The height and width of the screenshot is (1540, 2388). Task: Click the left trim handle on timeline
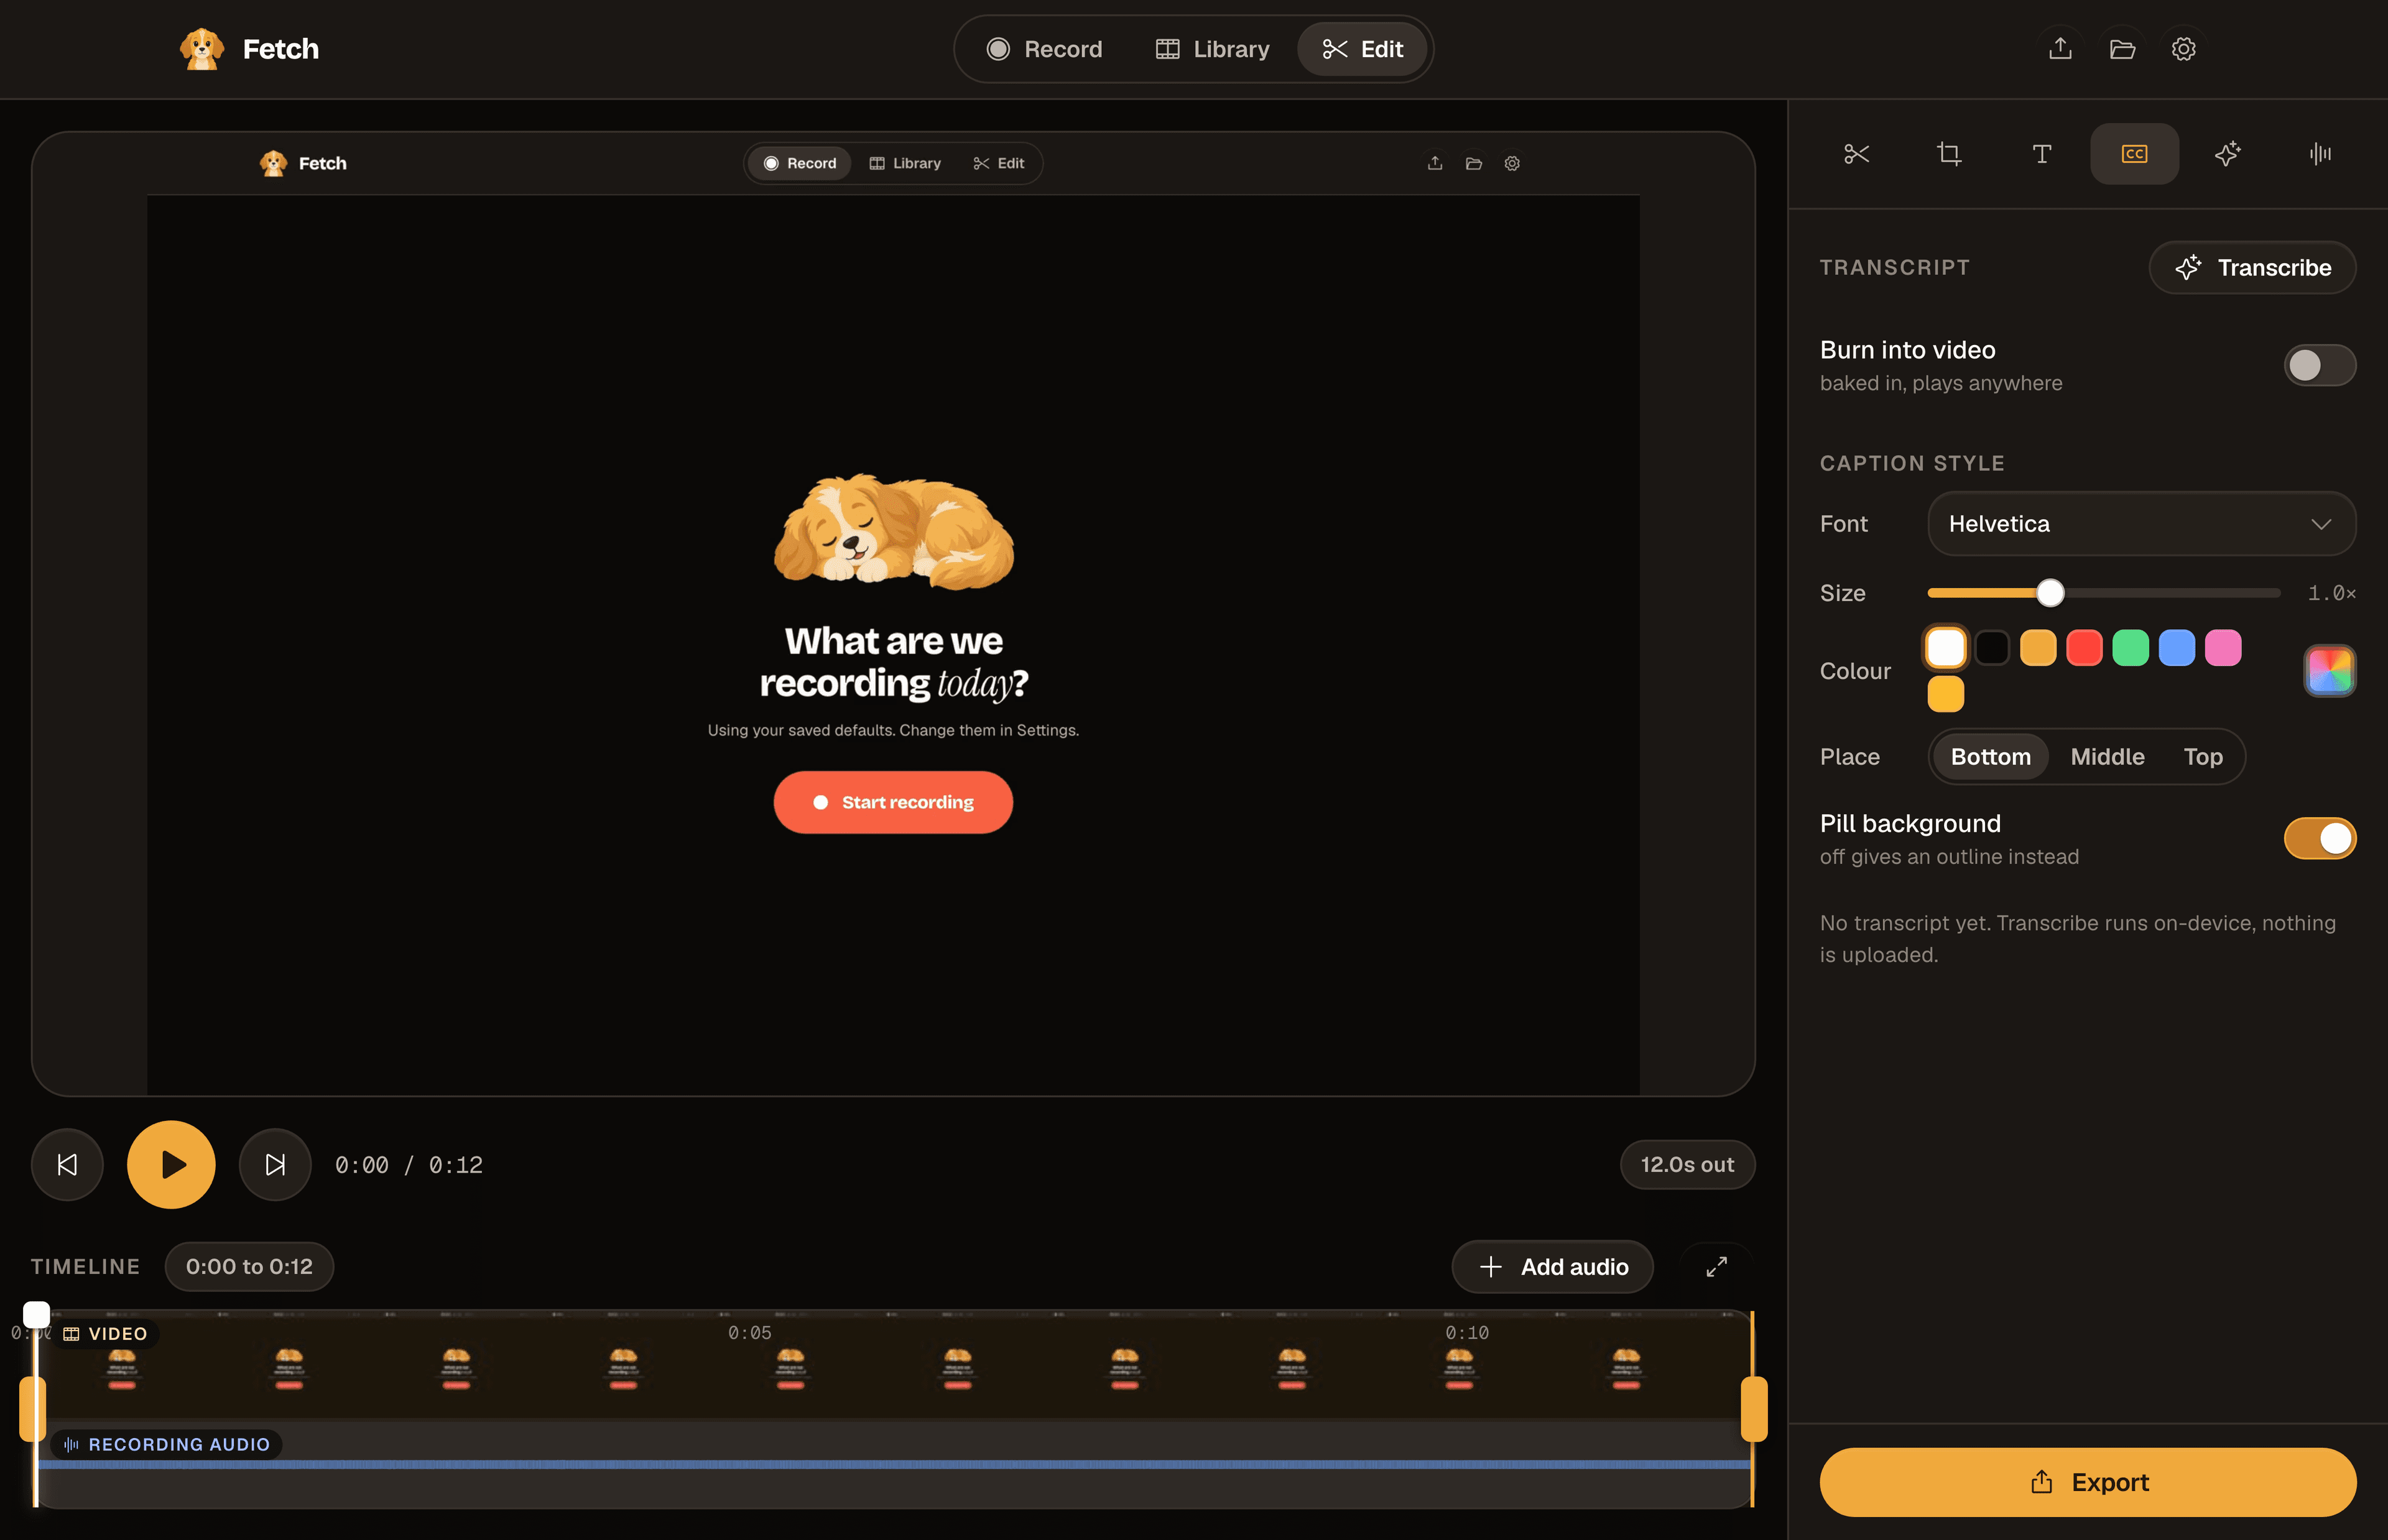32,1409
